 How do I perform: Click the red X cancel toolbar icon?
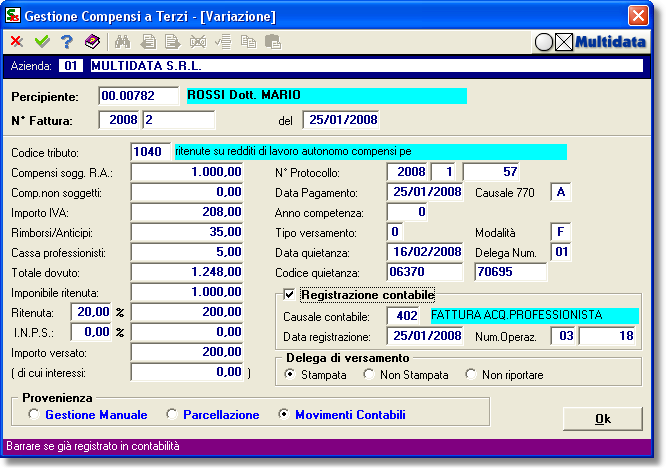[x=17, y=42]
